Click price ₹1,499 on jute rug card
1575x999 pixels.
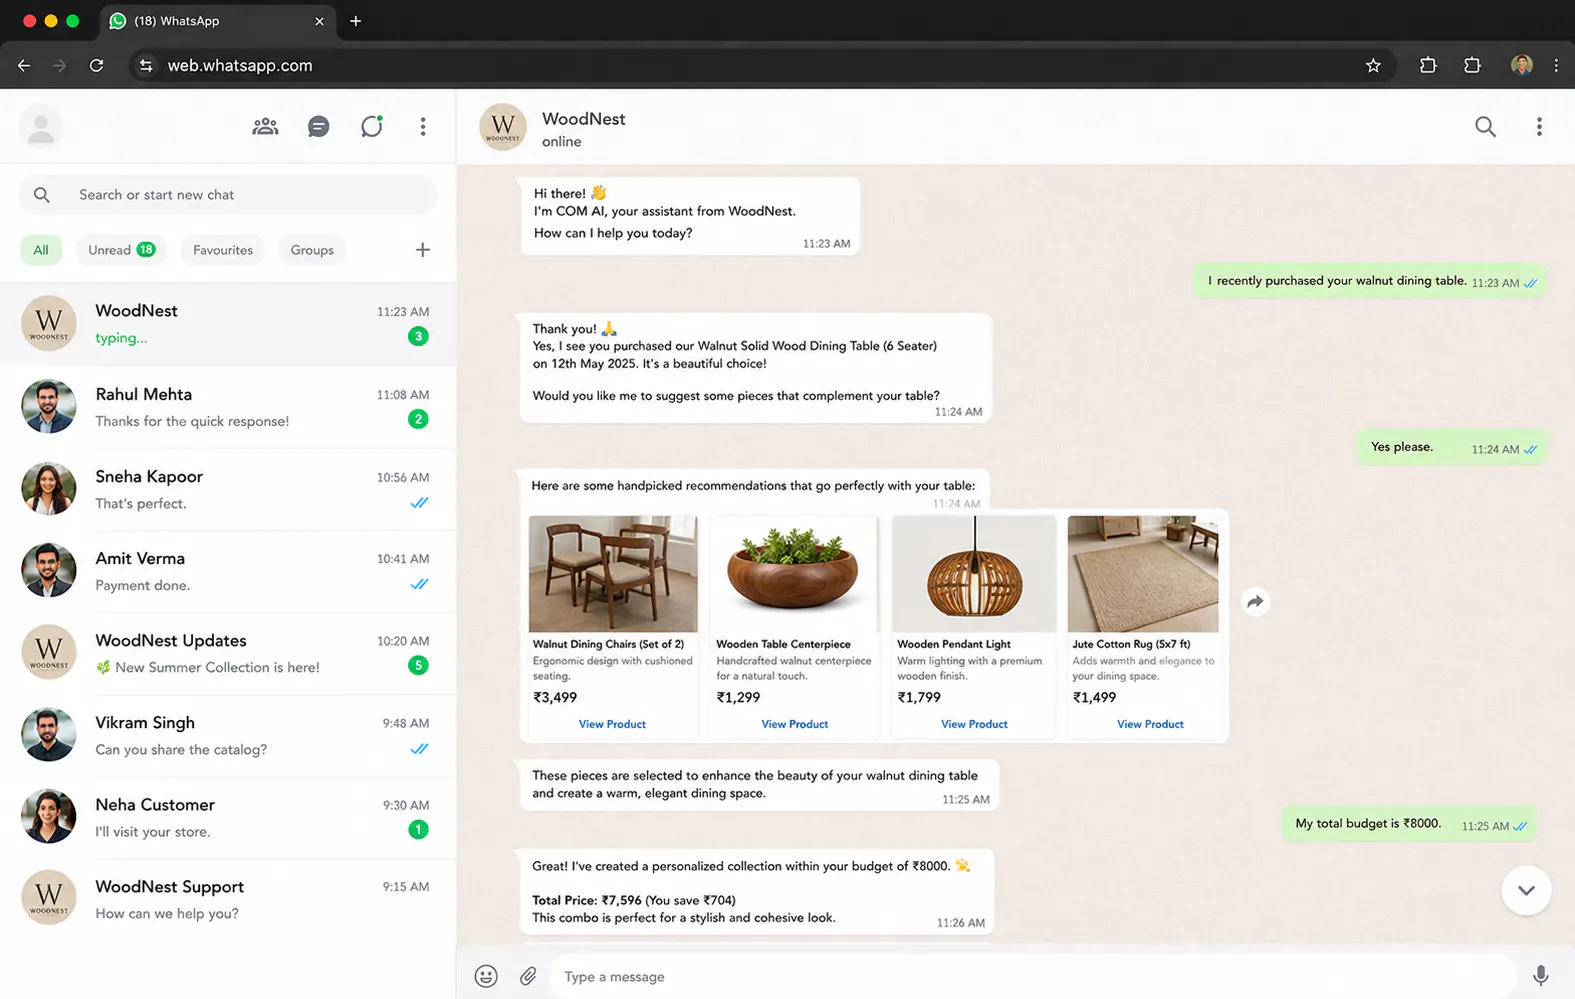click(1094, 697)
